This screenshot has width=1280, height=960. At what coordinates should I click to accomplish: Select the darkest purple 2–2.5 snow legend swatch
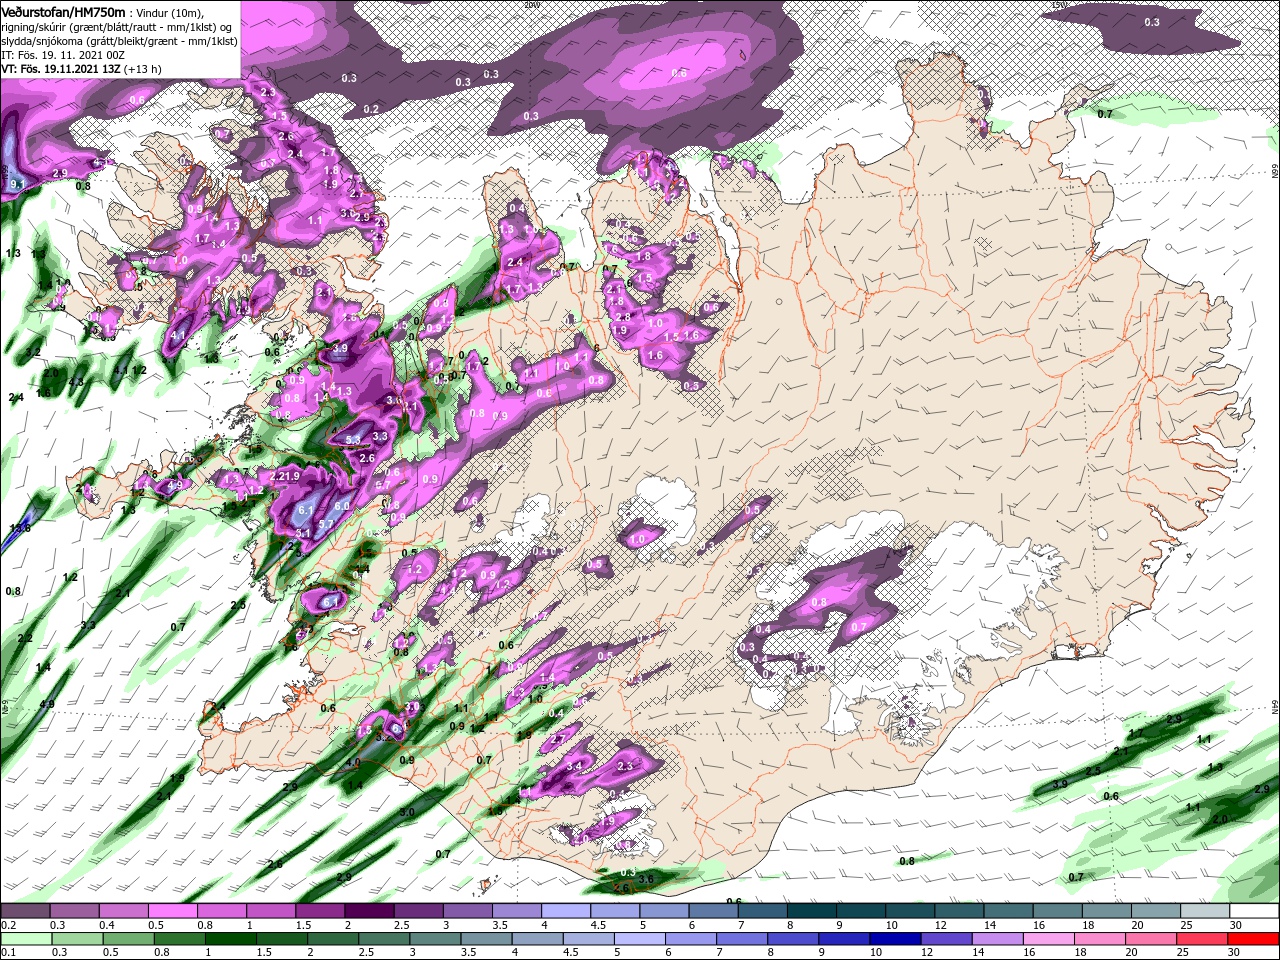point(368,912)
